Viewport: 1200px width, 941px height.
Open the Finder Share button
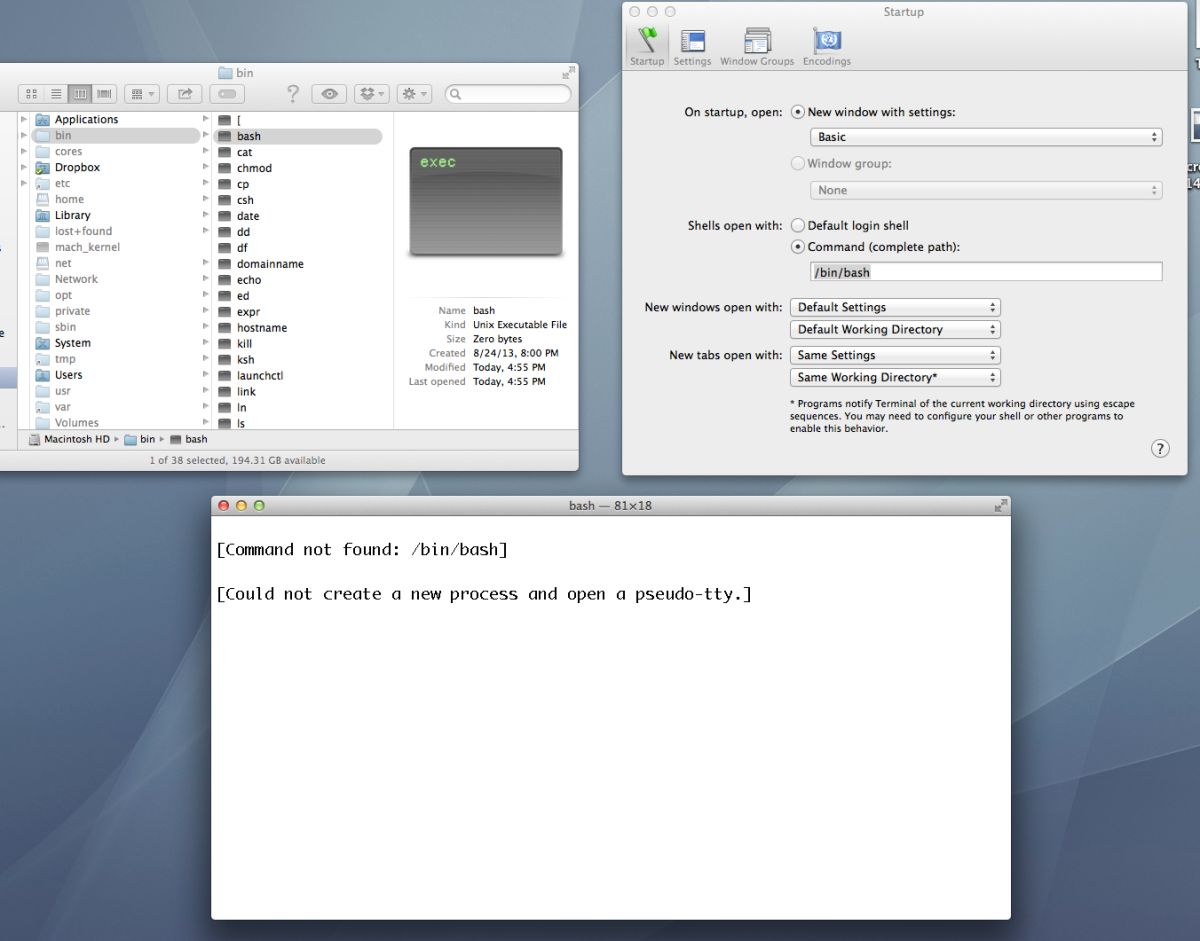[x=185, y=94]
